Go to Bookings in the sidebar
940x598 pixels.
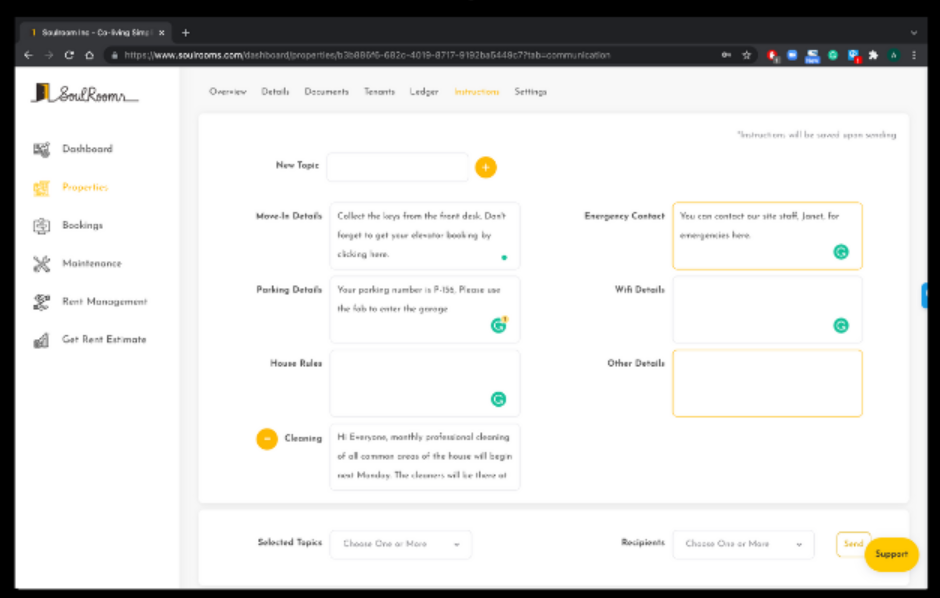[x=82, y=225]
